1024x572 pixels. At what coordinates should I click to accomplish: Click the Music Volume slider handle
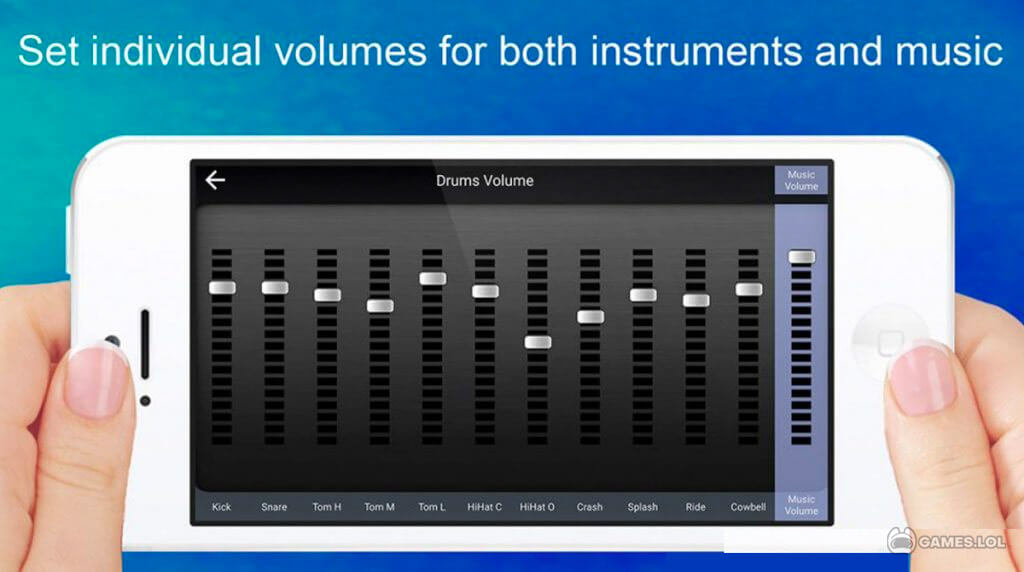[801, 257]
